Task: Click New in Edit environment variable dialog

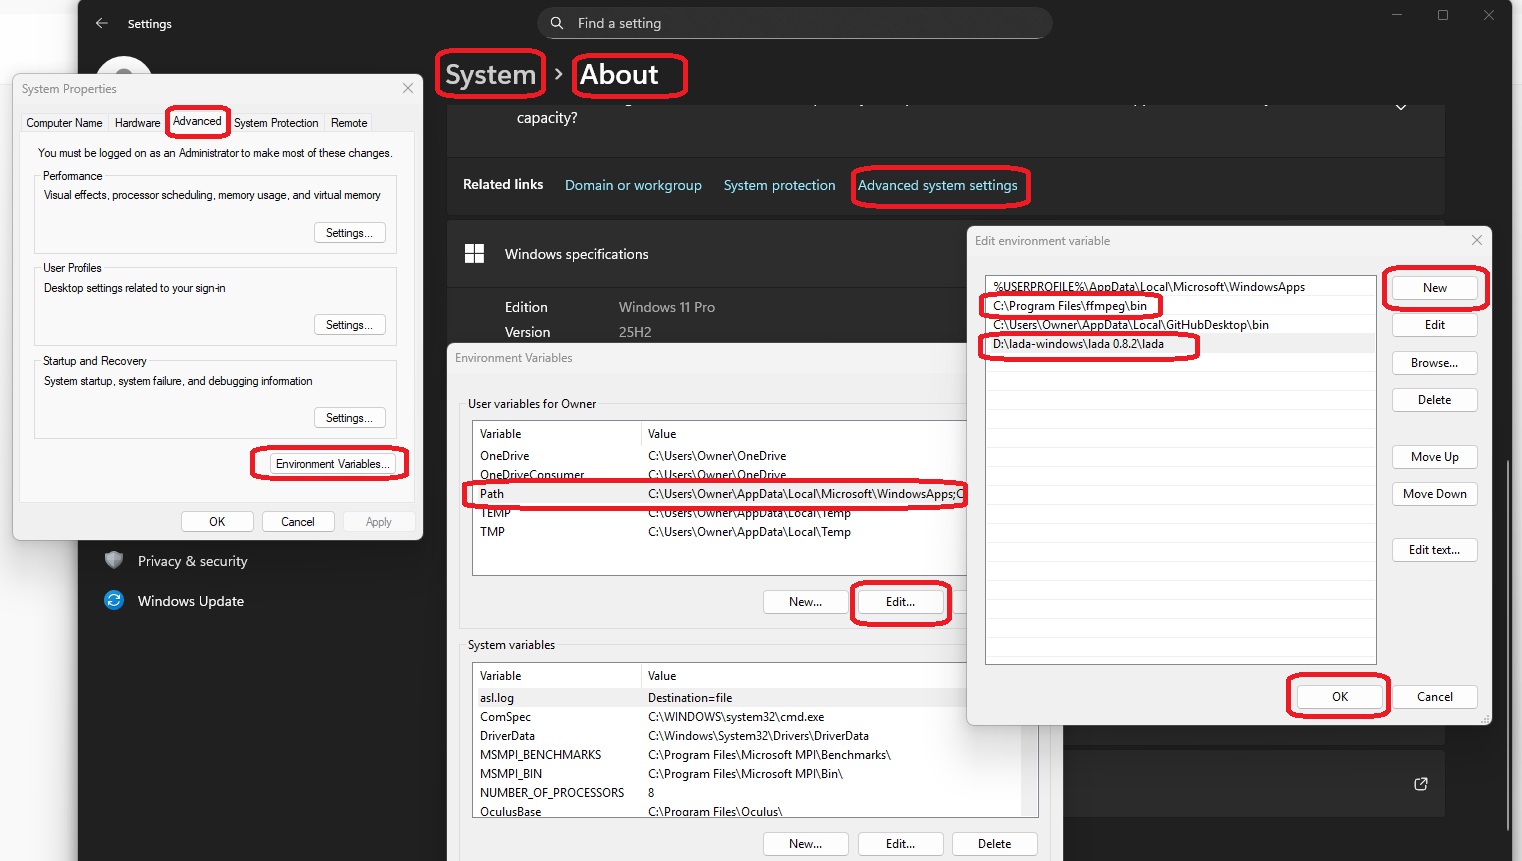Action: tap(1434, 288)
